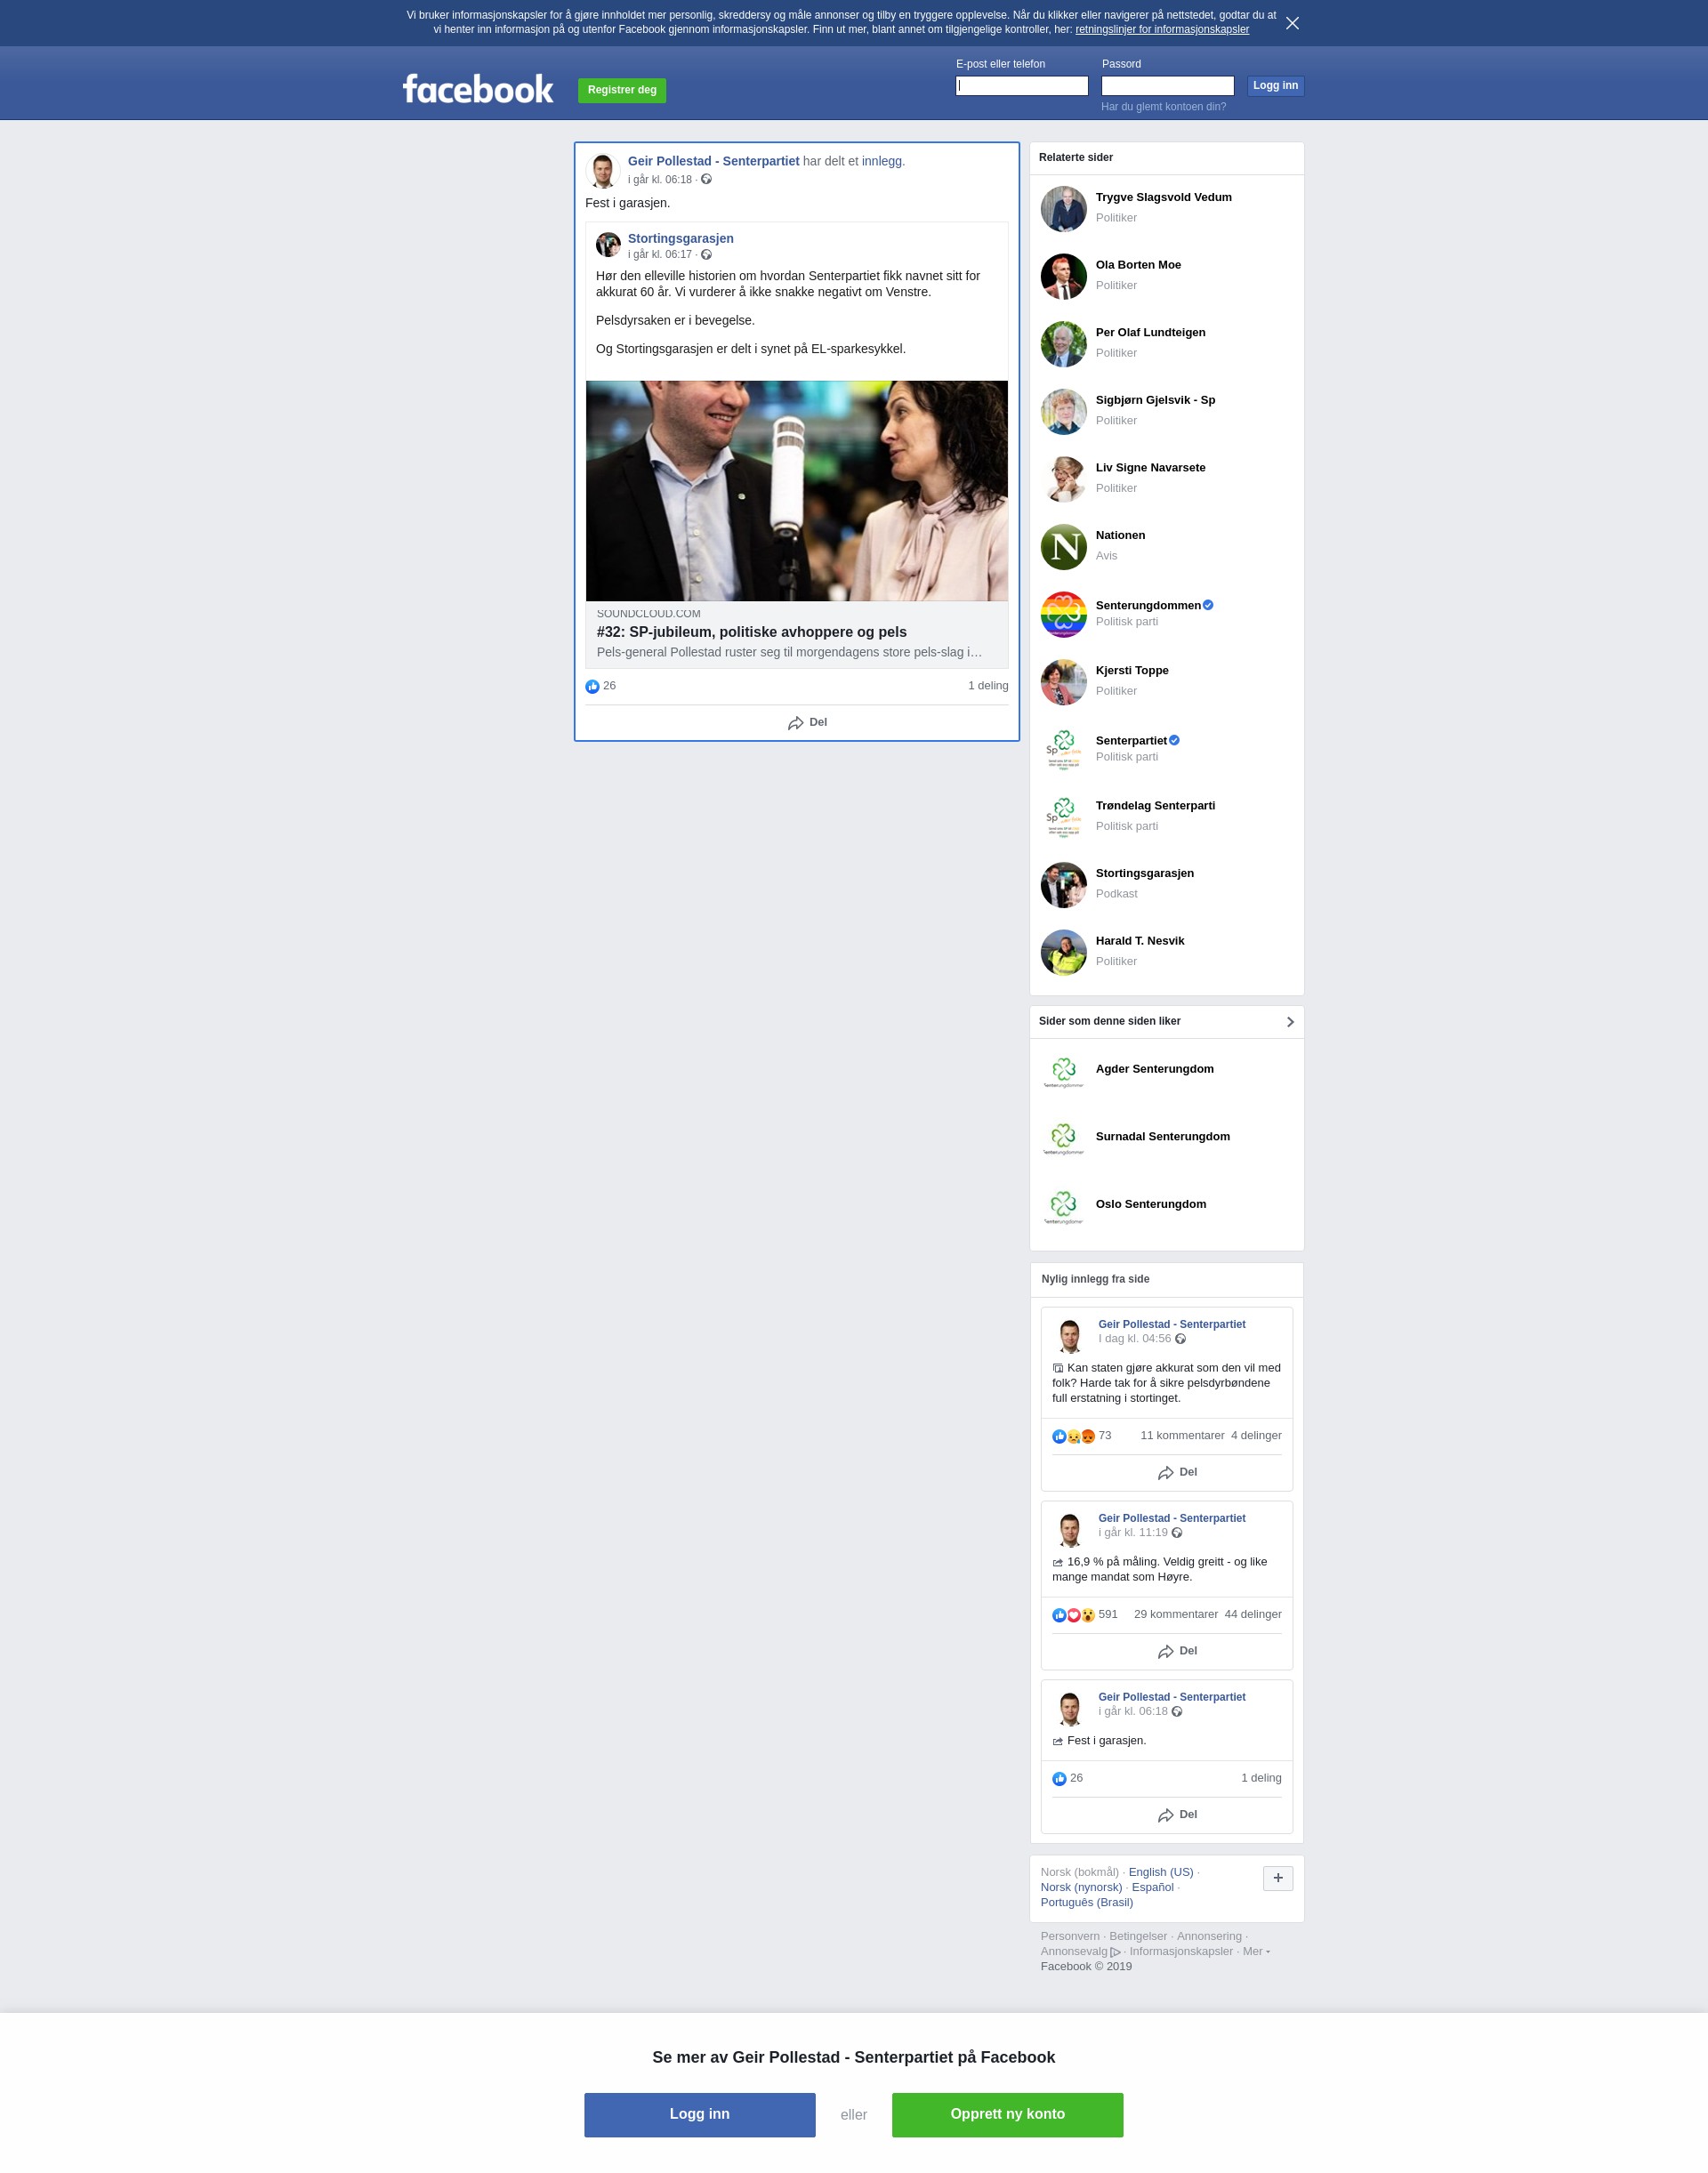The width and height of the screenshot is (1708, 2173).
Task: Open the shared innlegg link
Action: tap(881, 161)
